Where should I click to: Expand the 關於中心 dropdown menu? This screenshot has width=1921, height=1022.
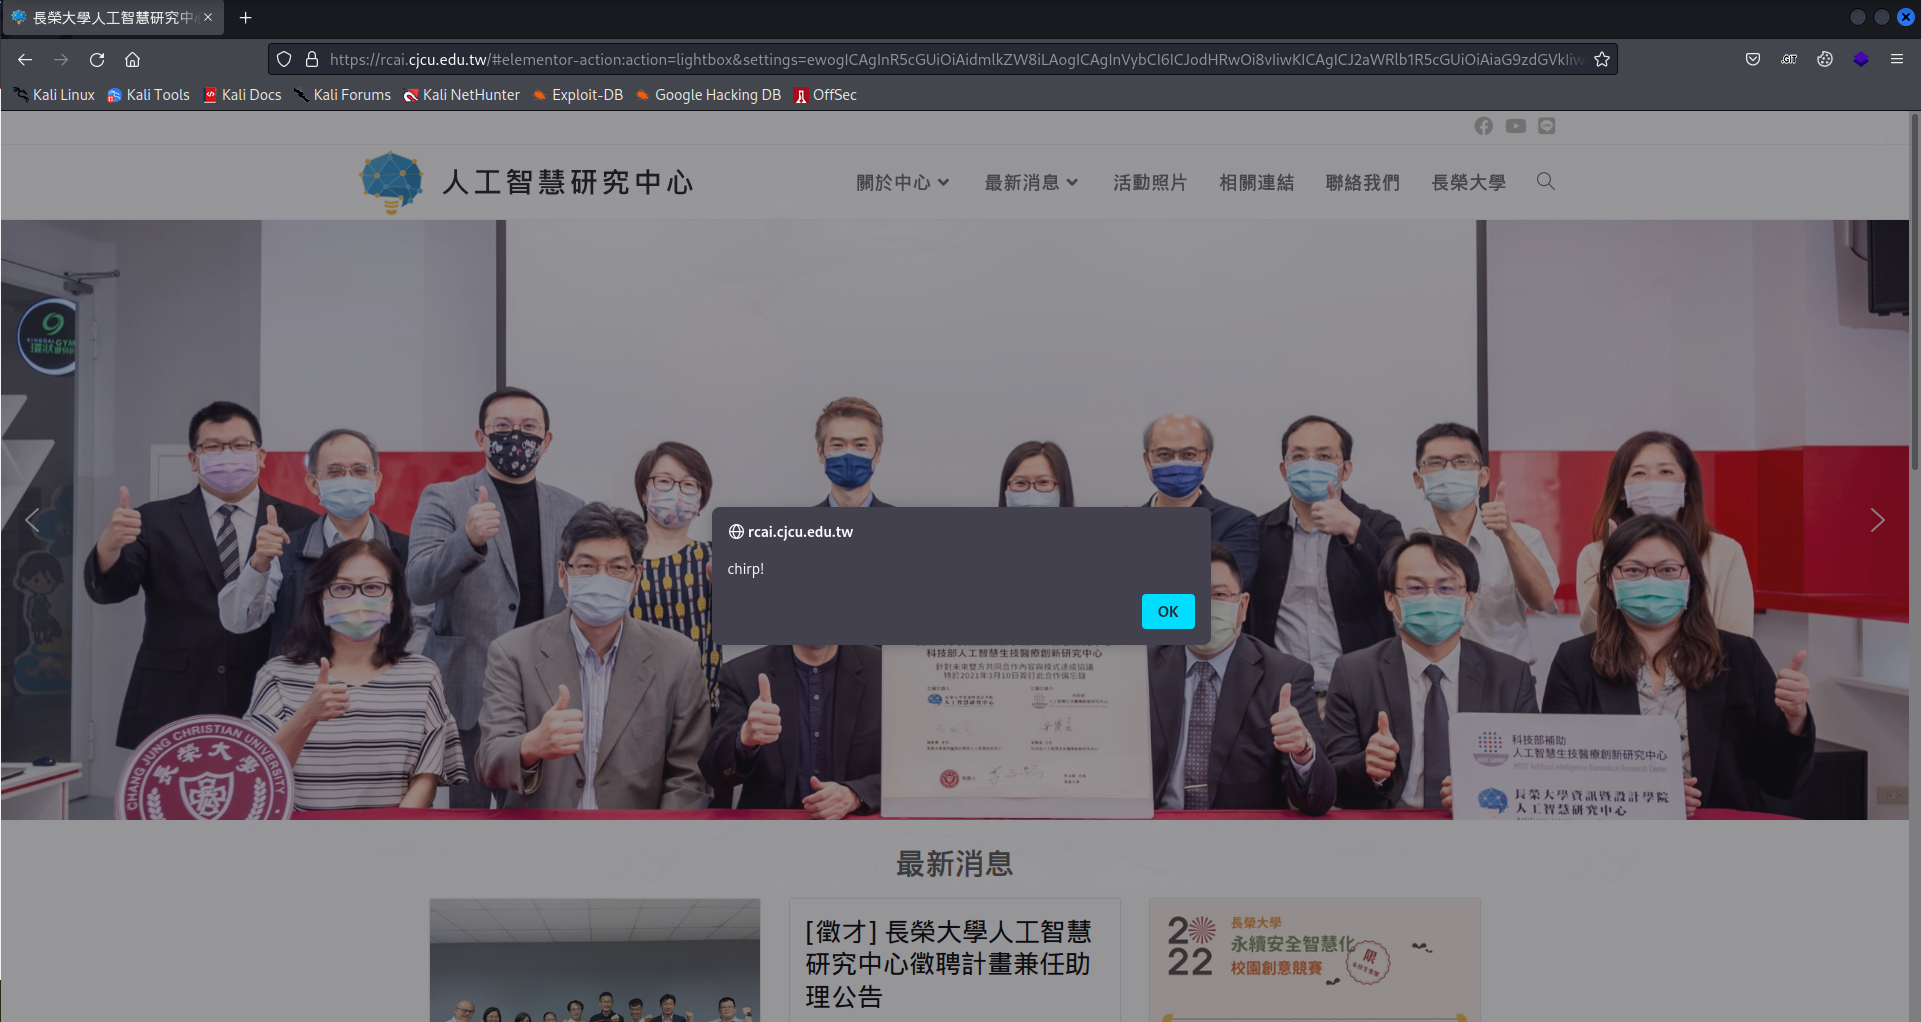coord(902,183)
